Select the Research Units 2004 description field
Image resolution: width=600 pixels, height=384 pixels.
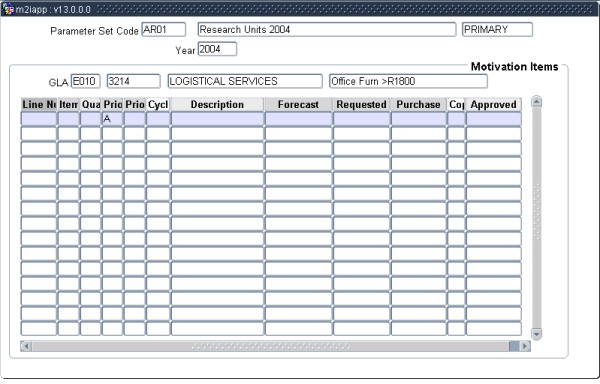(327, 29)
